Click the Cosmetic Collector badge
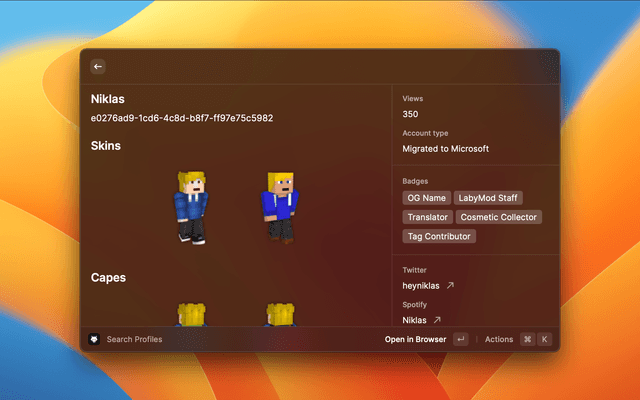640x400 pixels. 498,217
